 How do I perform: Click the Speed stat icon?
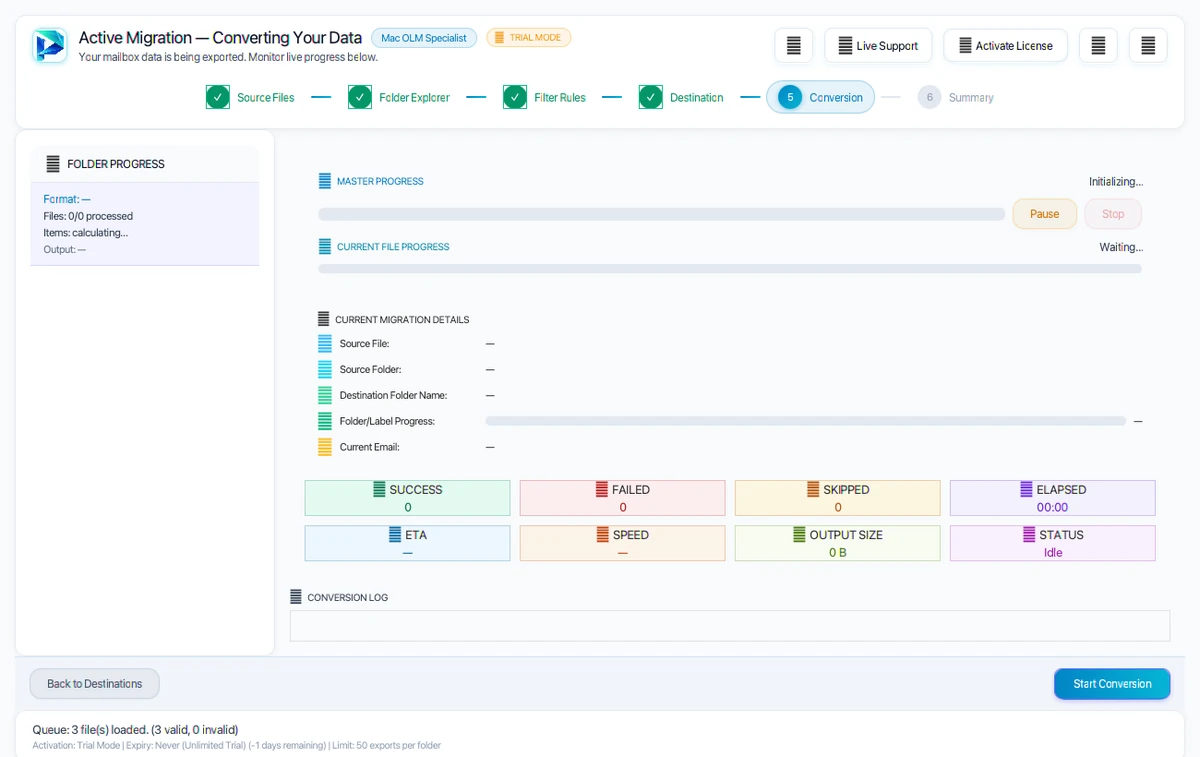602,535
